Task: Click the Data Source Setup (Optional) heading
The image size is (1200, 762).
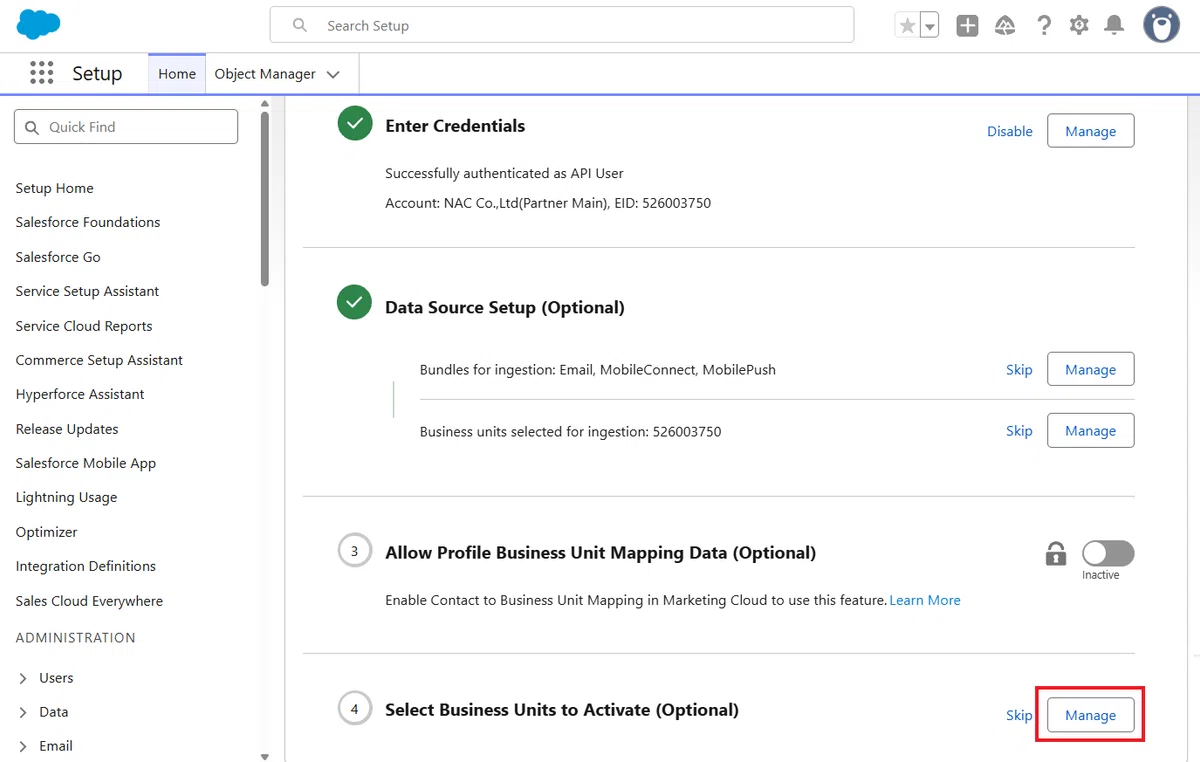Action: click(505, 307)
